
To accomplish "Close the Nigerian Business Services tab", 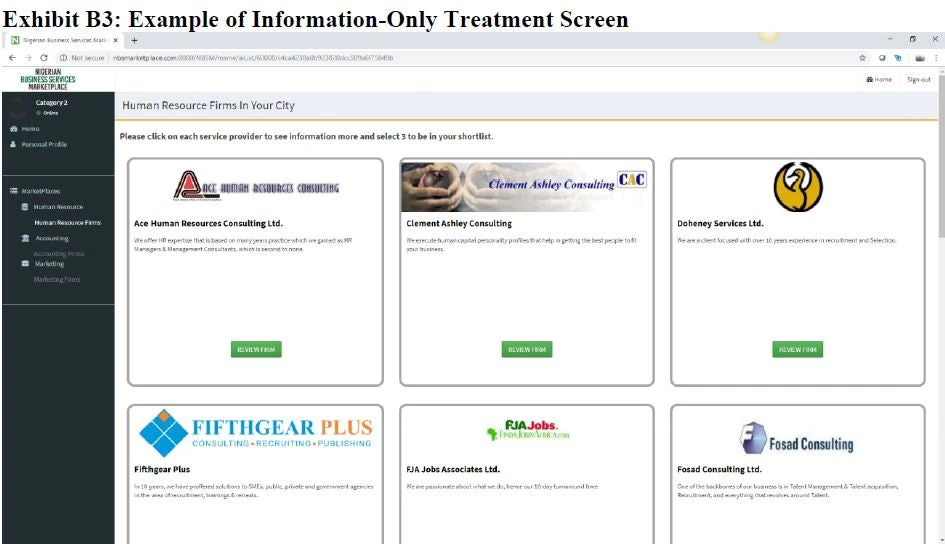I will (115, 40).
